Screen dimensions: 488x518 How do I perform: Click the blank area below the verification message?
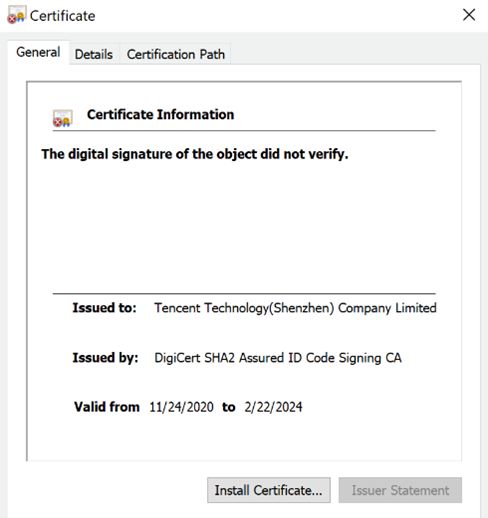[x=244, y=227]
